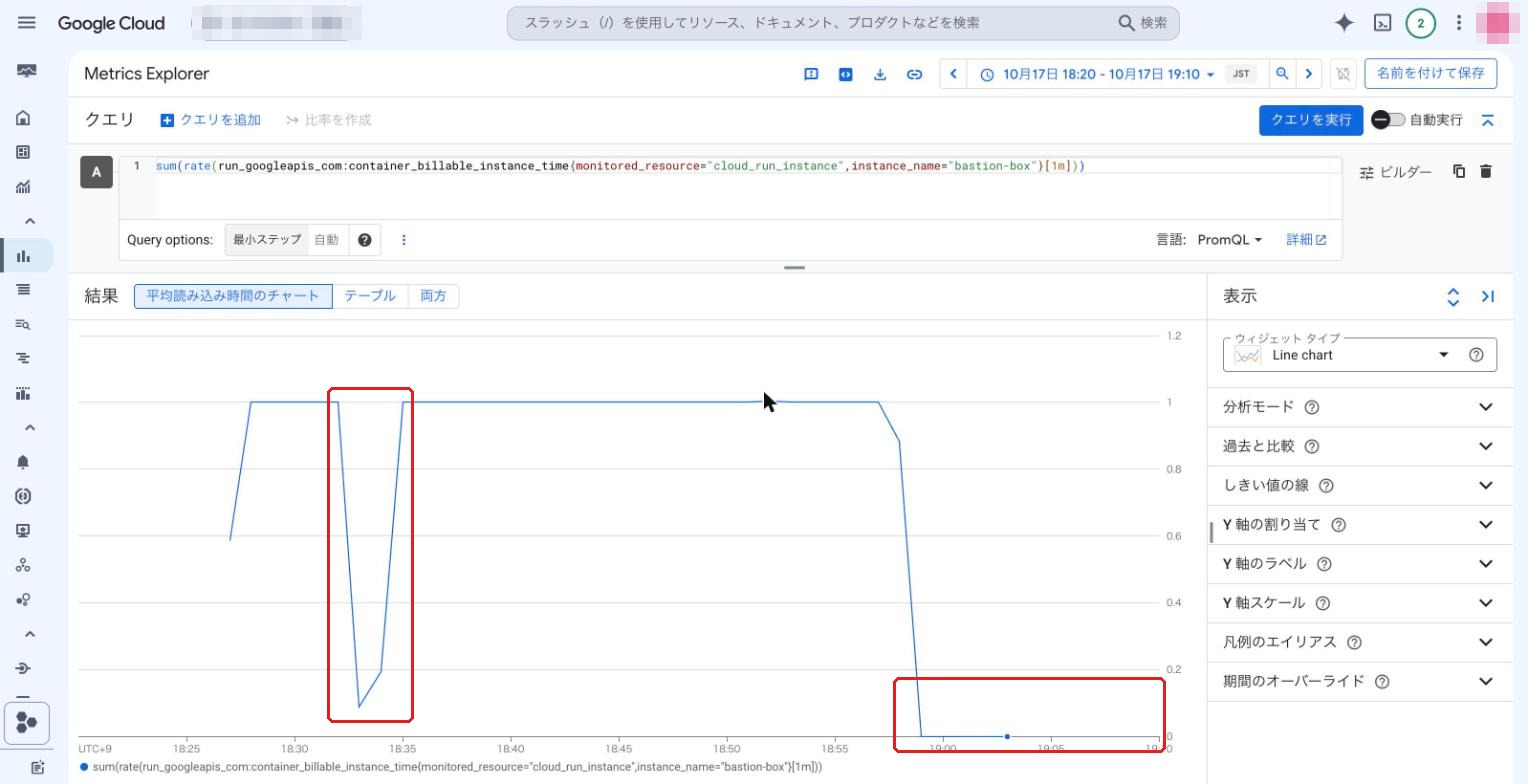Toggle the JST timezone chip
Image resolution: width=1528 pixels, height=784 pixels.
tap(1241, 74)
